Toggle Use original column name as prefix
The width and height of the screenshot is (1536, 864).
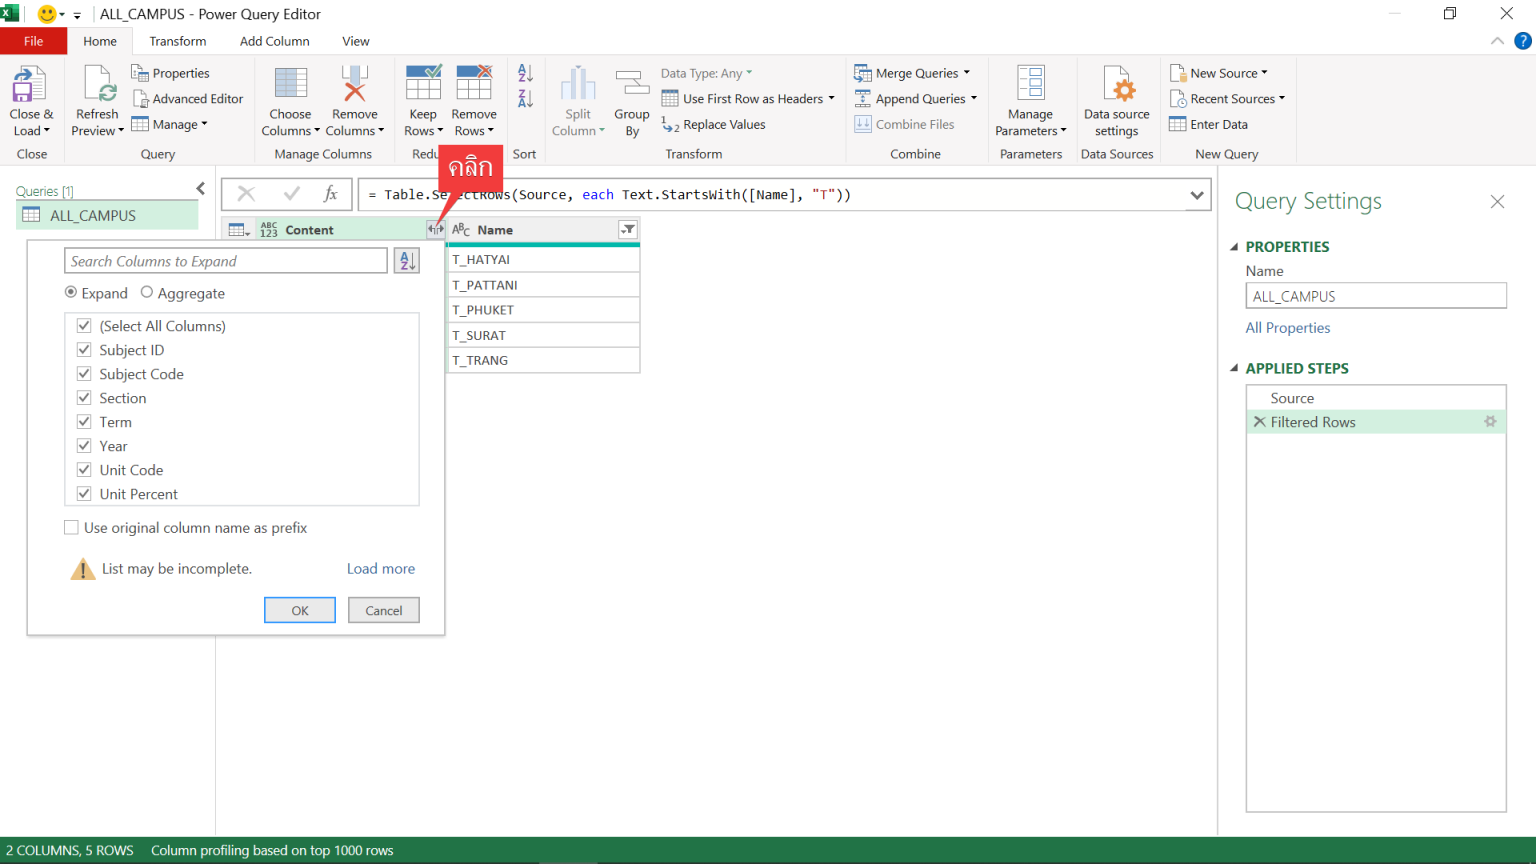point(71,527)
